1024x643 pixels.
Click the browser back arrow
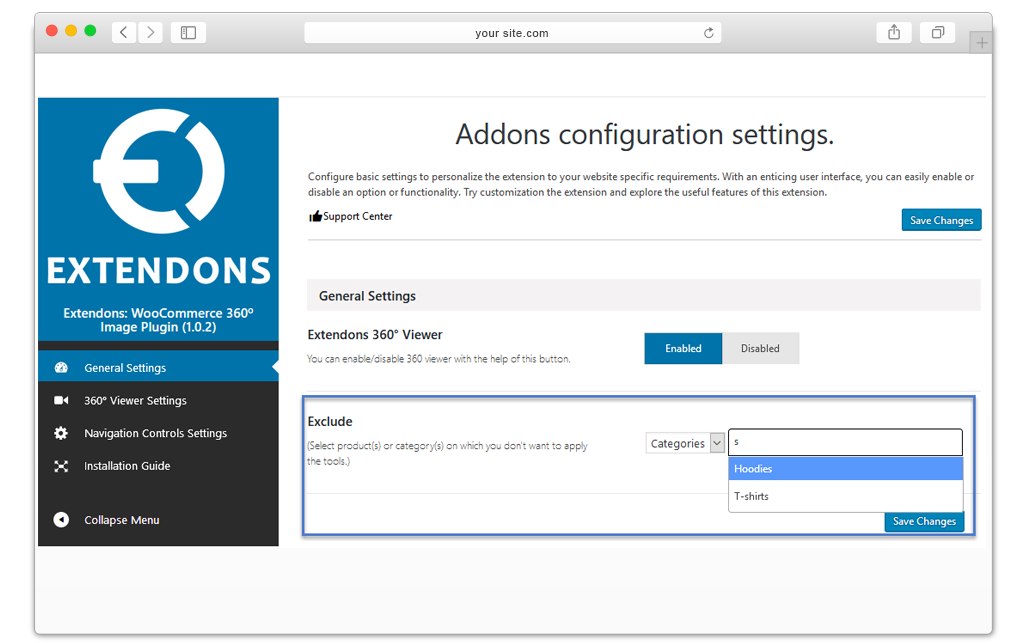[x=123, y=32]
